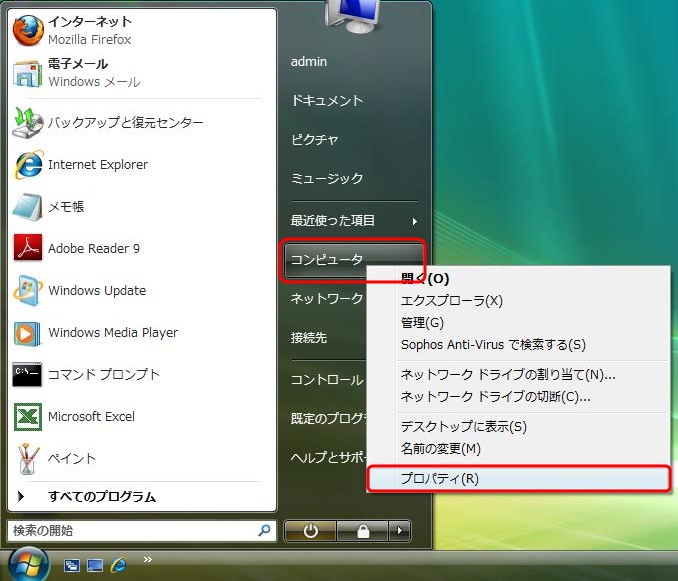Select ネットワーク ドライブの割り当て(N)...

click(508, 374)
